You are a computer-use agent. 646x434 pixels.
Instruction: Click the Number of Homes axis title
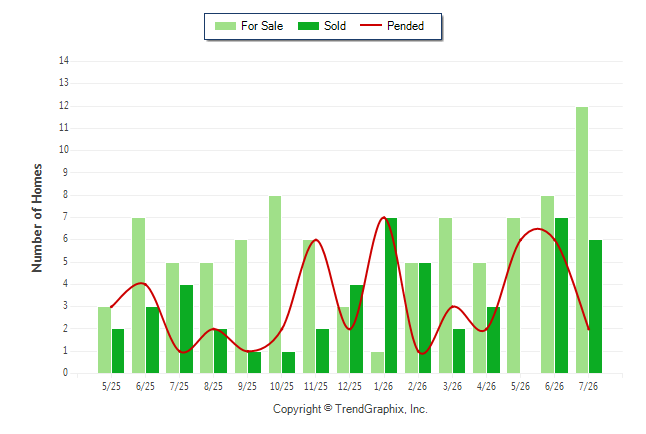tap(37, 218)
